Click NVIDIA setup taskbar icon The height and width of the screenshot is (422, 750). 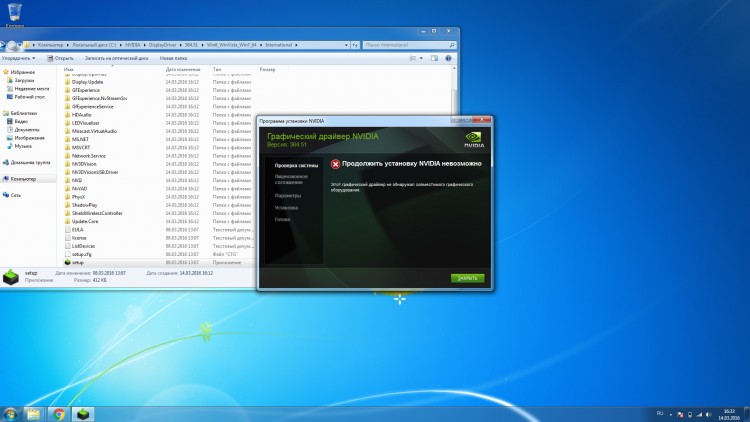[83, 414]
